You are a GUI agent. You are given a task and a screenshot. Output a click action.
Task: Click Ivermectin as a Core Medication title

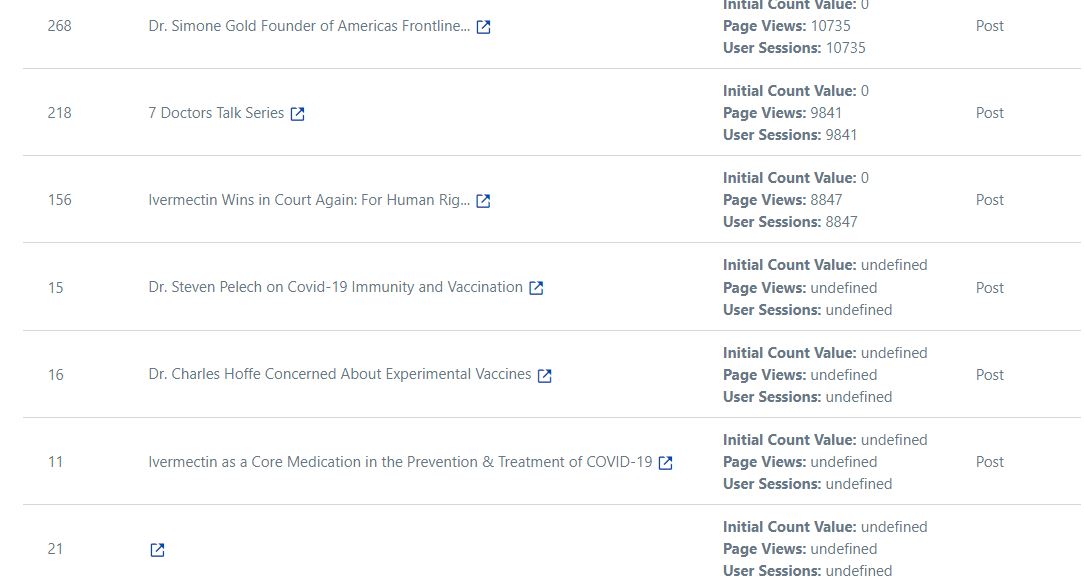click(400, 461)
